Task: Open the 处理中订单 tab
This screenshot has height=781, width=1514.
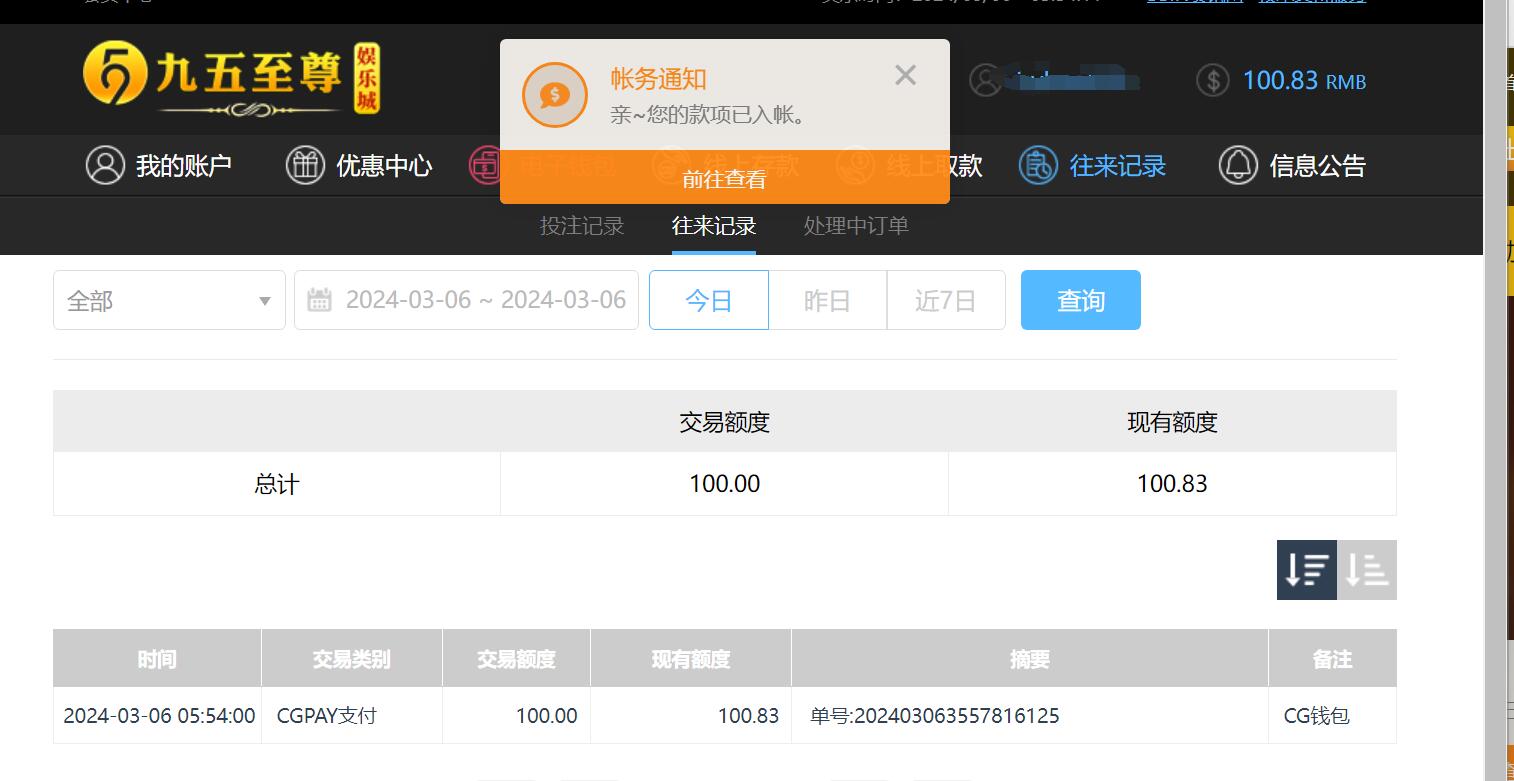Action: tap(856, 226)
